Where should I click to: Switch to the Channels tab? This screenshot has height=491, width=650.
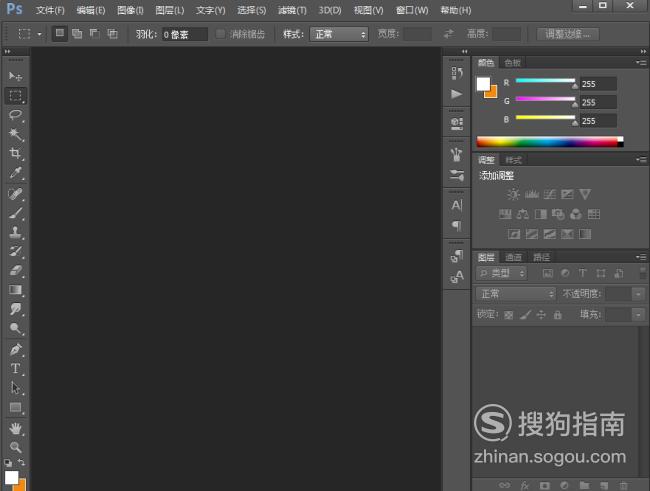coord(513,257)
